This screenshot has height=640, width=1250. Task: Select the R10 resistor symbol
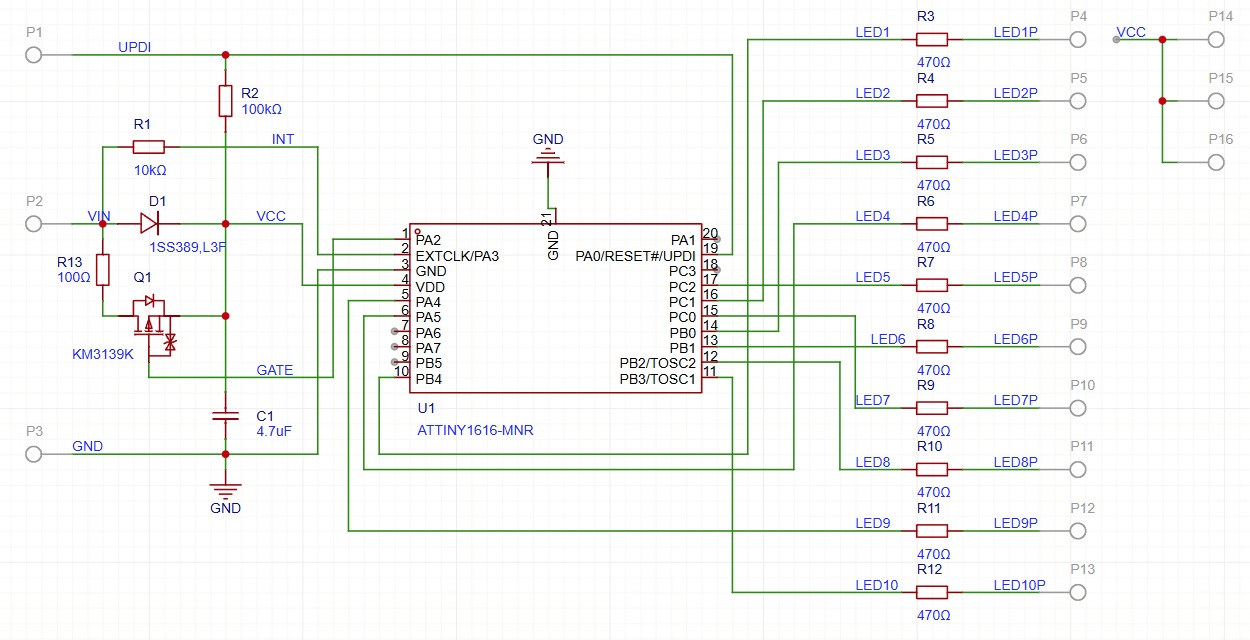point(932,469)
